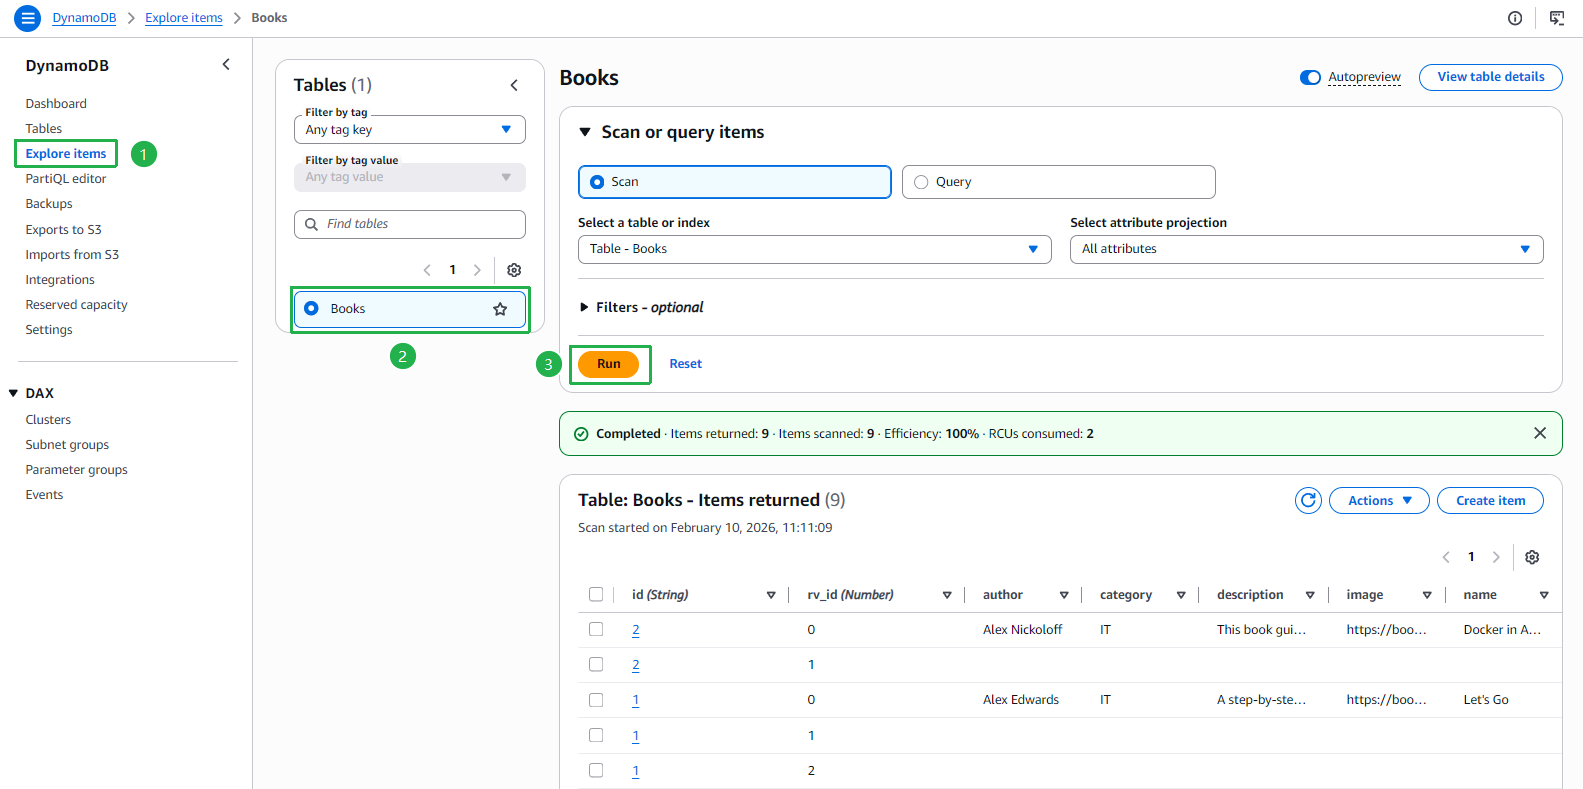
Task: Collapse the DynamoDB sidebar with its chevron
Action: 226,65
